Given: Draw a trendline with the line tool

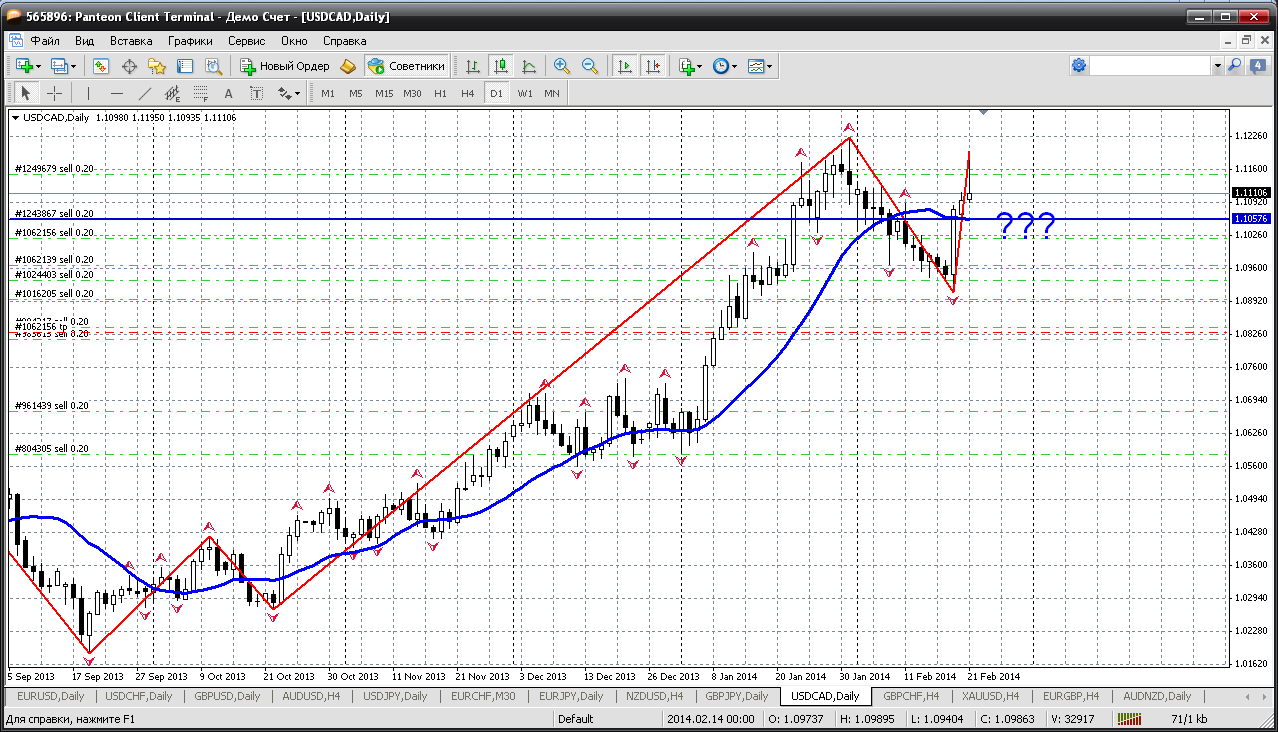Looking at the screenshot, I should [145, 93].
